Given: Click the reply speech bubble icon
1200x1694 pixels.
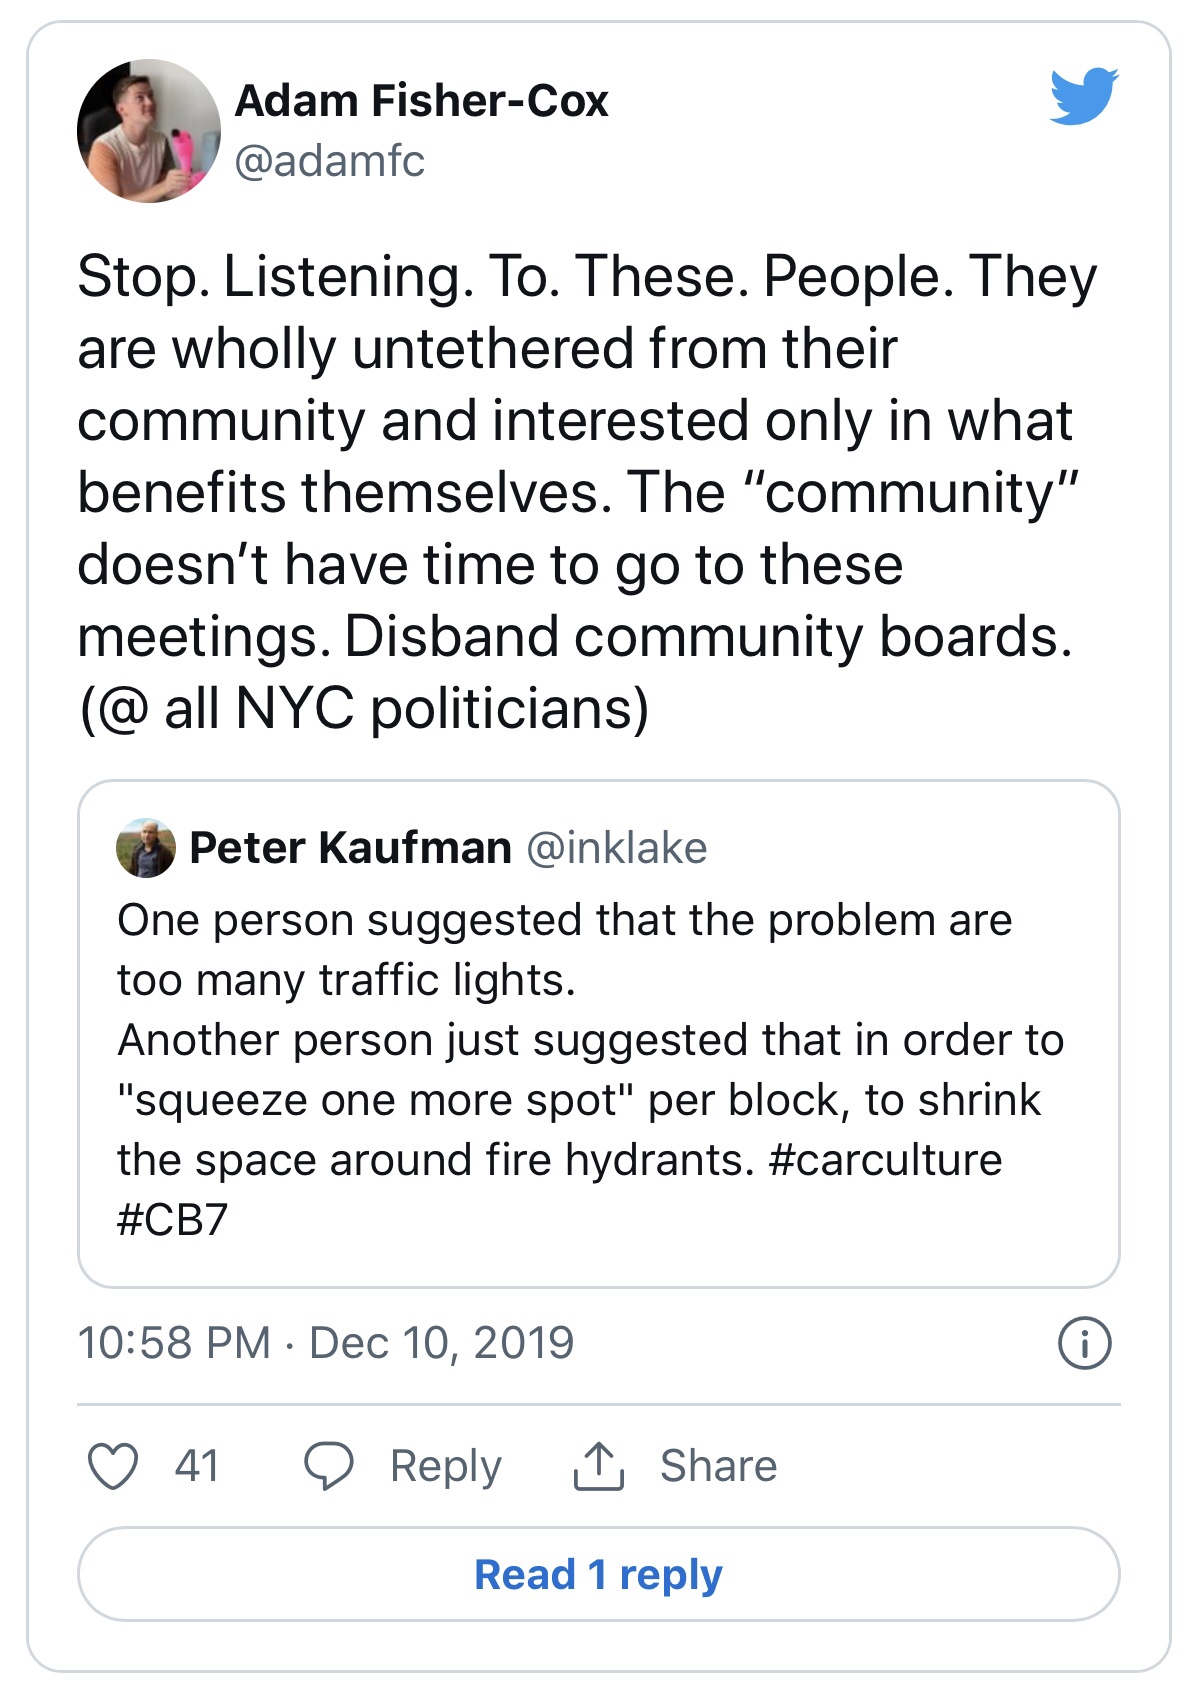Looking at the screenshot, I should point(328,1467).
